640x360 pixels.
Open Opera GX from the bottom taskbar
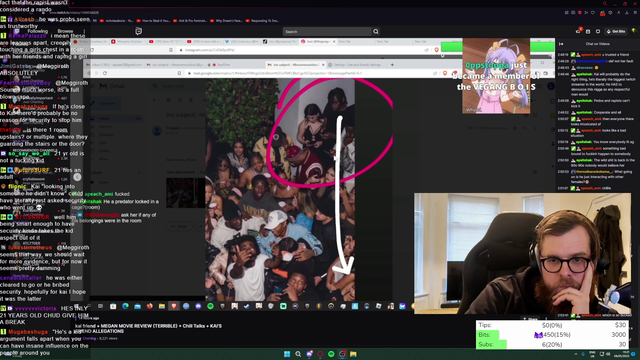[320, 354]
